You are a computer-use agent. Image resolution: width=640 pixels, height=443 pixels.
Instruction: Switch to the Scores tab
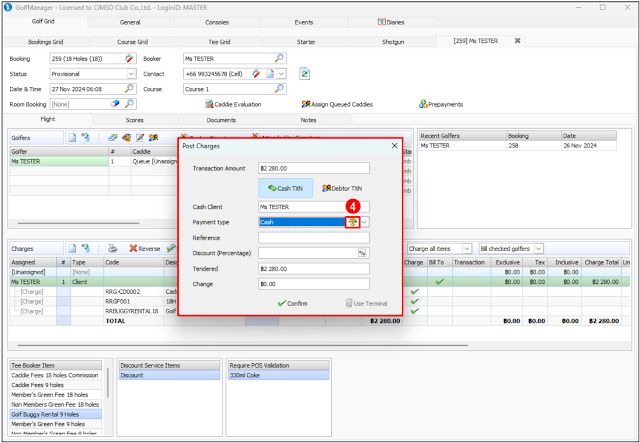pyautogui.click(x=135, y=120)
